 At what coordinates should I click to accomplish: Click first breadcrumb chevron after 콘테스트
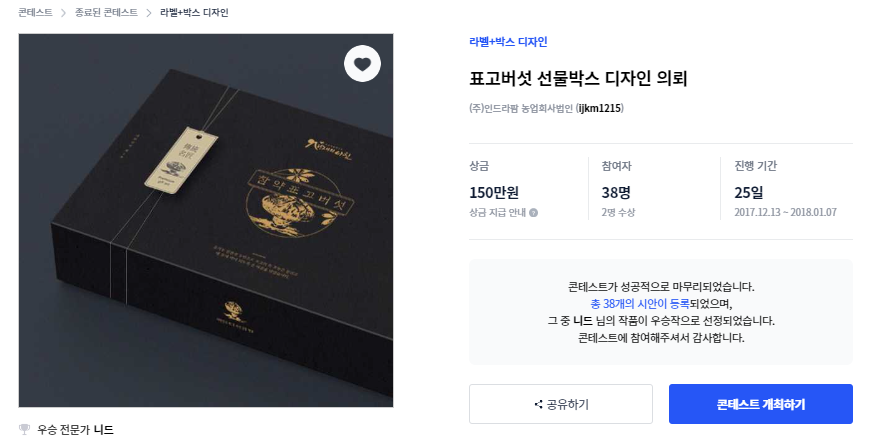pyautogui.click(x=63, y=13)
